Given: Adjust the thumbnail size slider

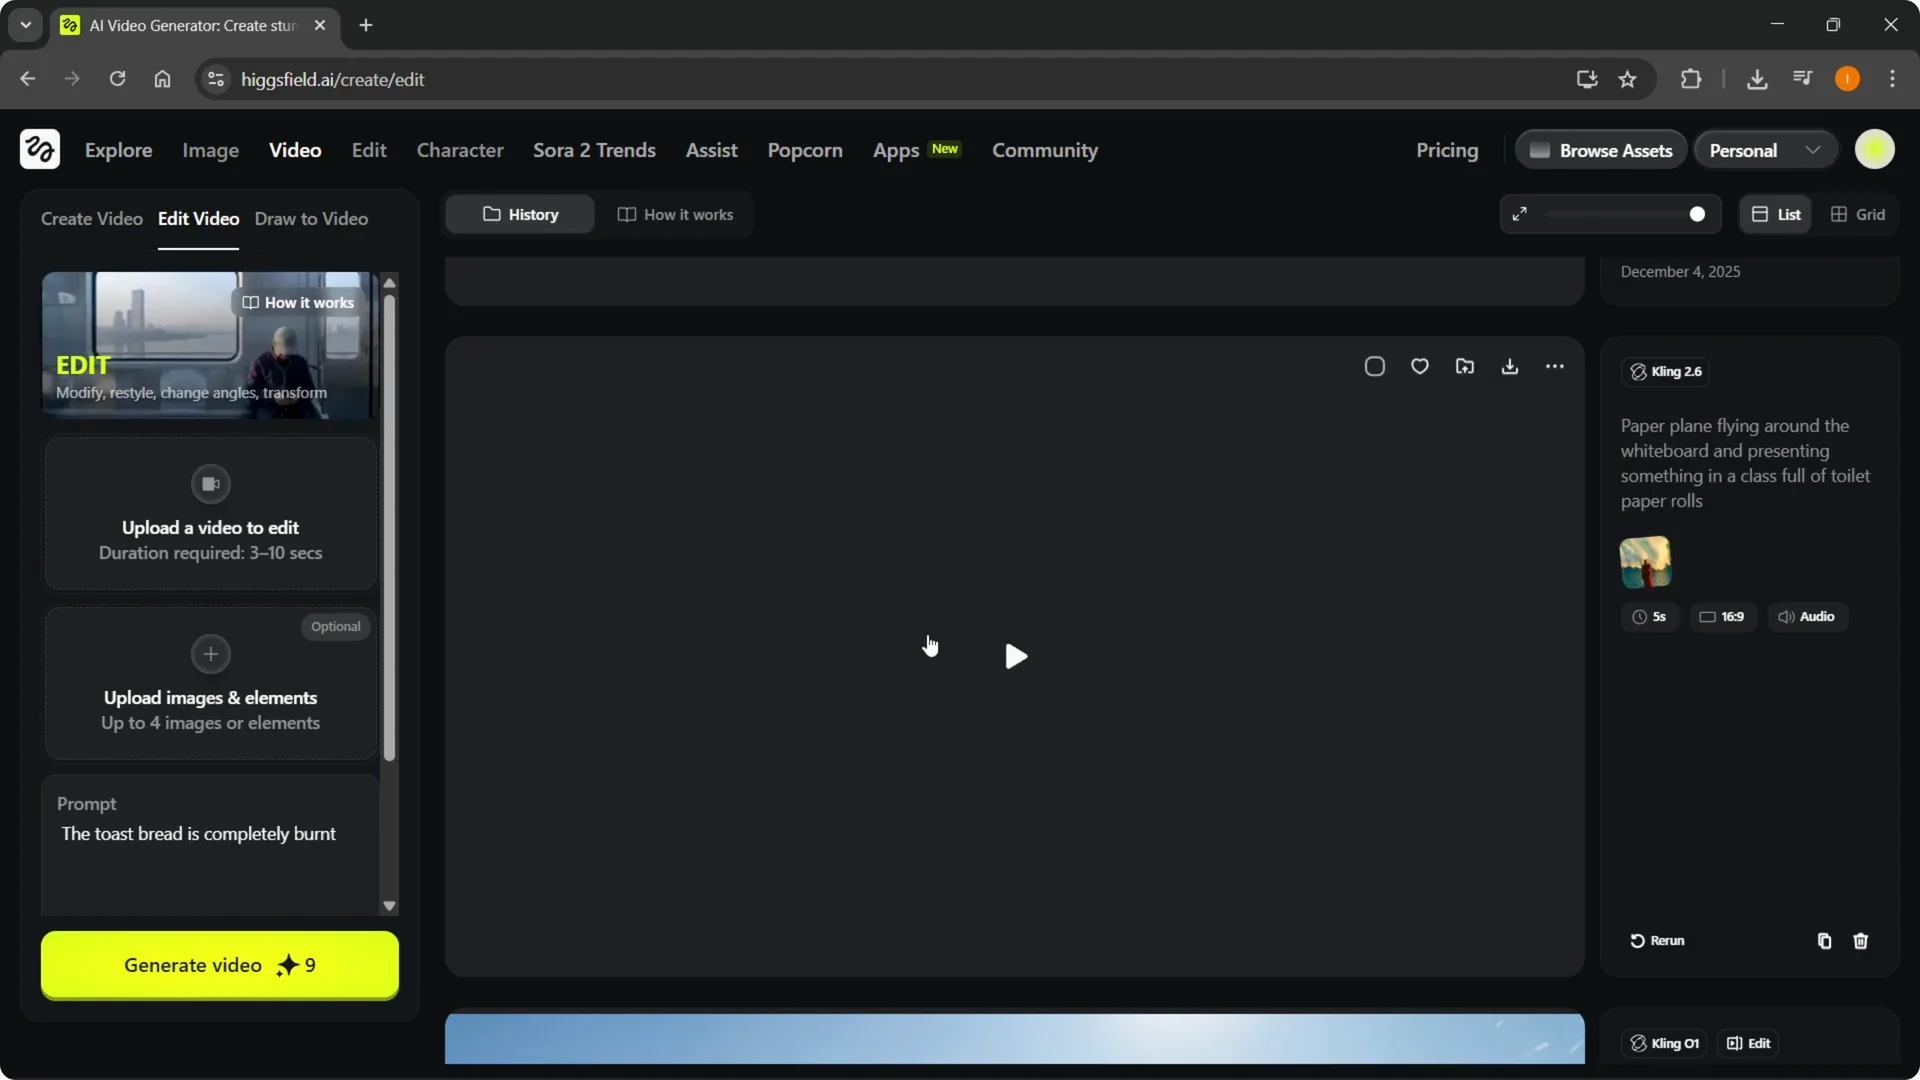Looking at the screenshot, I should [1698, 214].
